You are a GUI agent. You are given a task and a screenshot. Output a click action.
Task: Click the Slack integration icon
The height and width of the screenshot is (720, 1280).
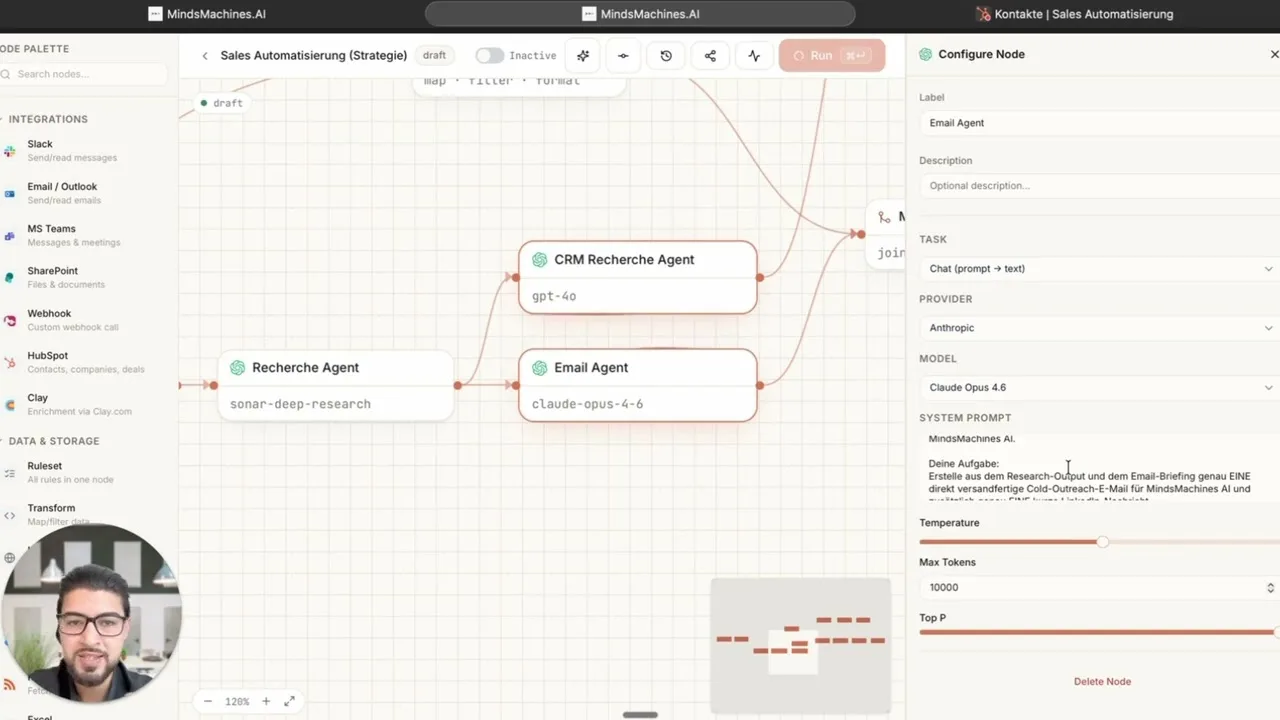pos(10,151)
